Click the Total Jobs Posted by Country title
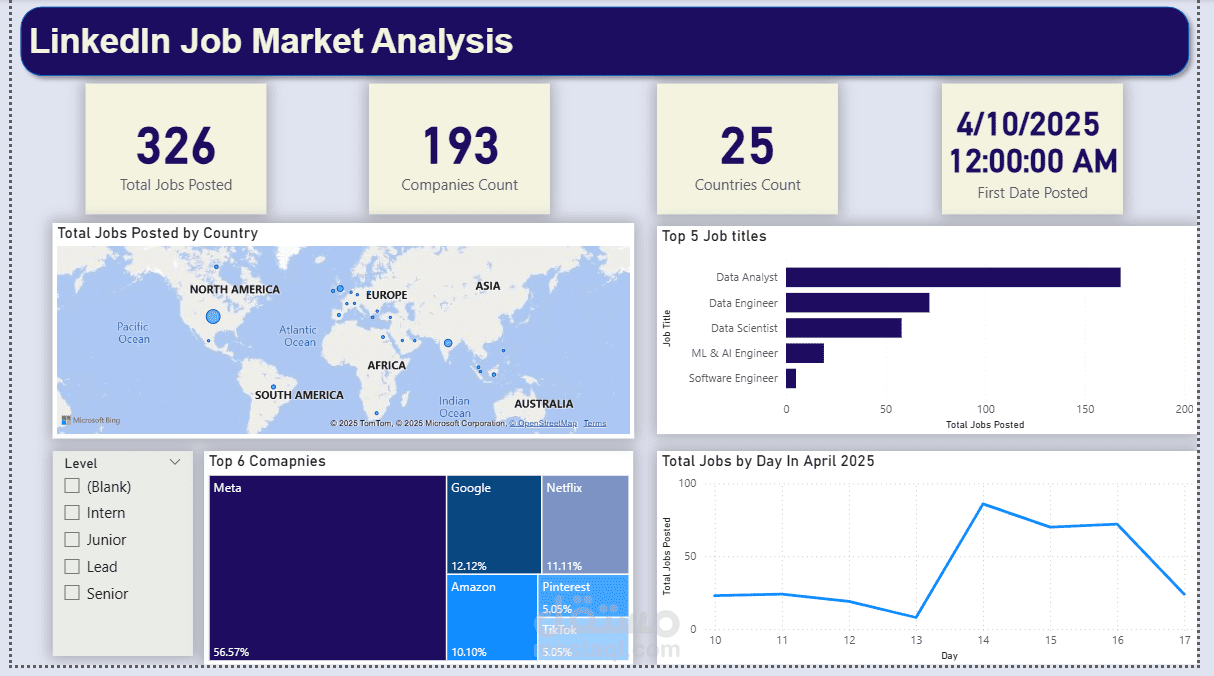This screenshot has width=1214, height=676. (x=158, y=233)
